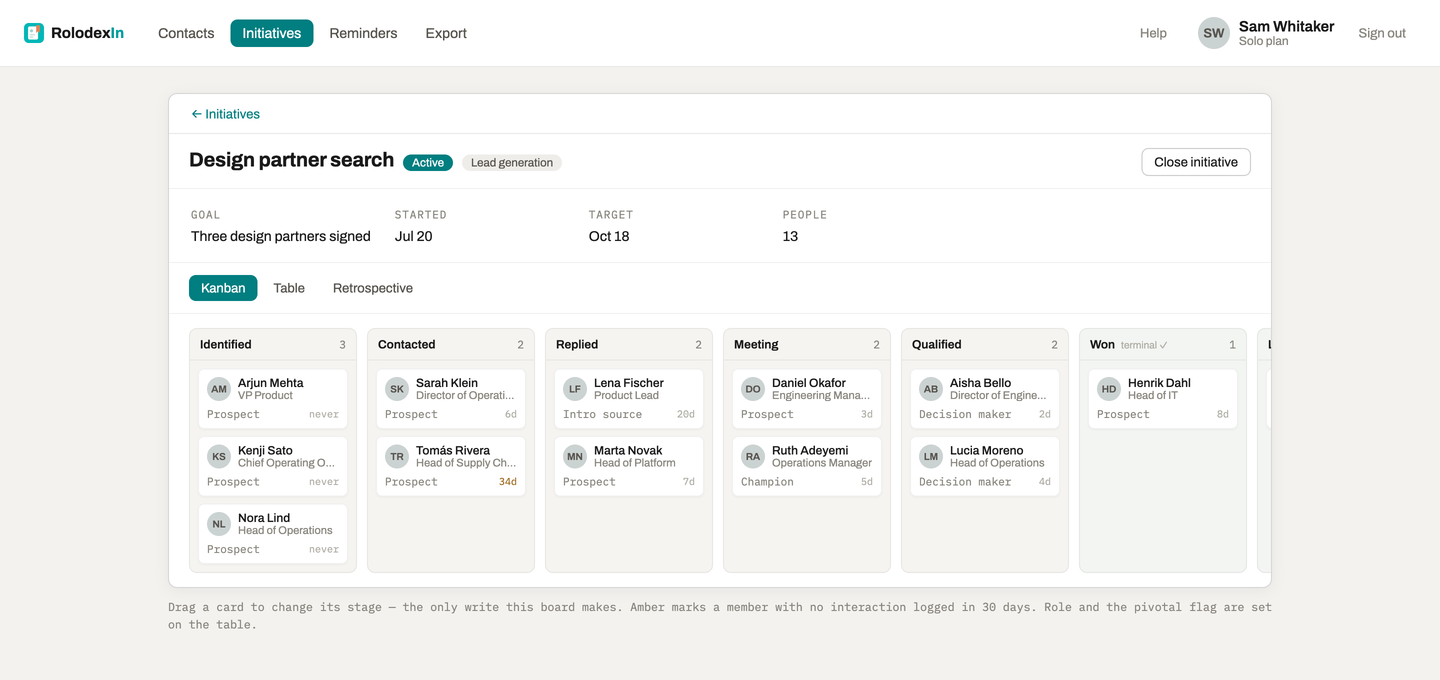Click the Ruth Adeyemi card name
1440x680 pixels.
810,450
